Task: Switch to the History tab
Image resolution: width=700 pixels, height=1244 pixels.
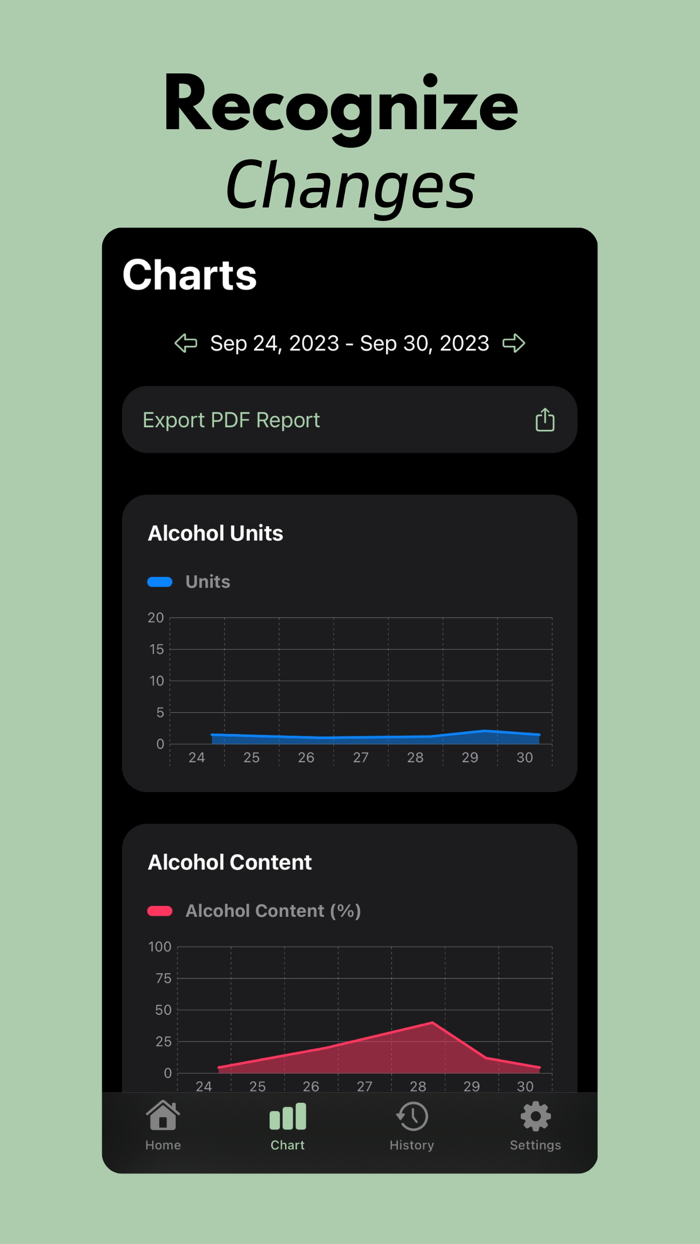Action: coord(411,1145)
